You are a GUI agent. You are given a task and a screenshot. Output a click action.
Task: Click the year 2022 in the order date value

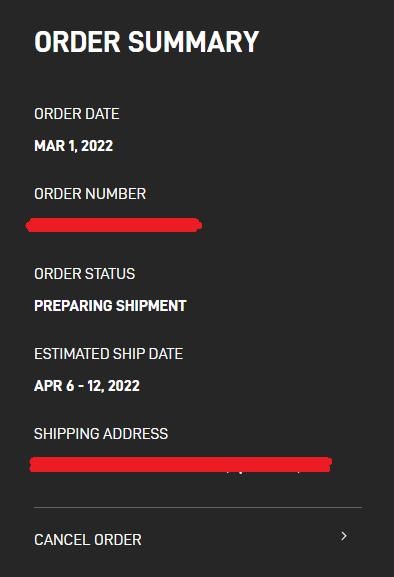pyautogui.click(x=97, y=146)
